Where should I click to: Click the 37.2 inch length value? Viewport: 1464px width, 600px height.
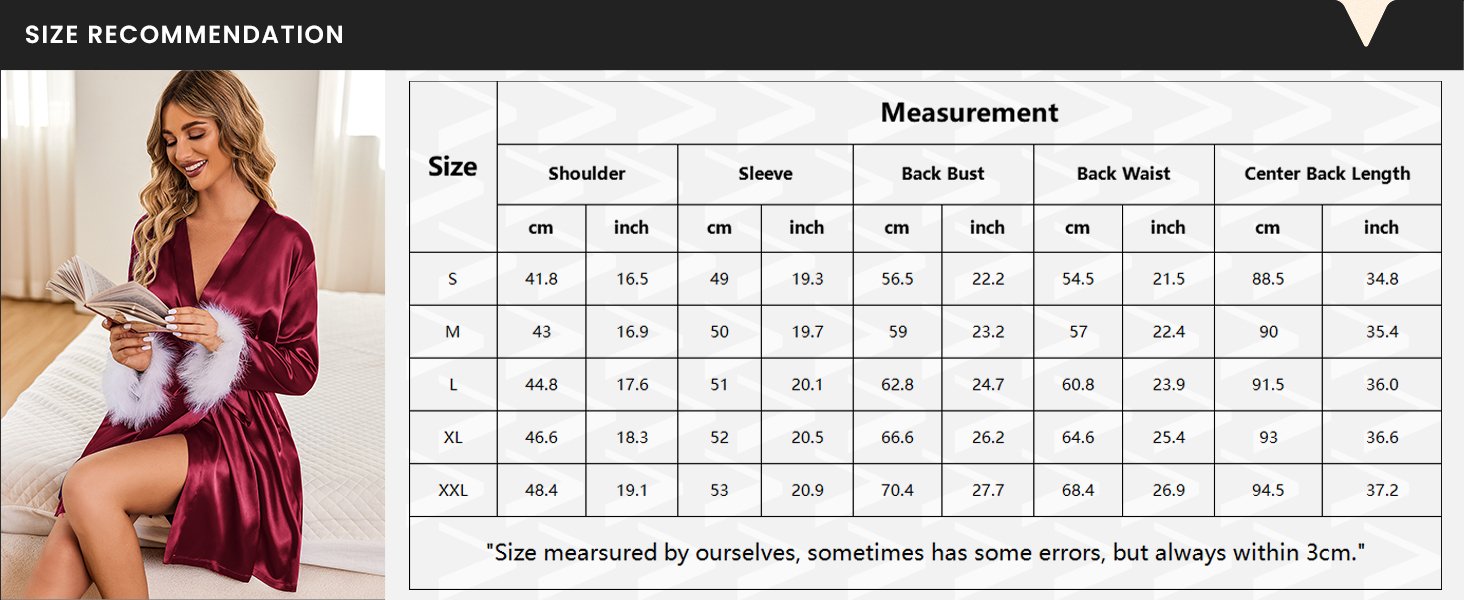pyautogui.click(x=1382, y=491)
